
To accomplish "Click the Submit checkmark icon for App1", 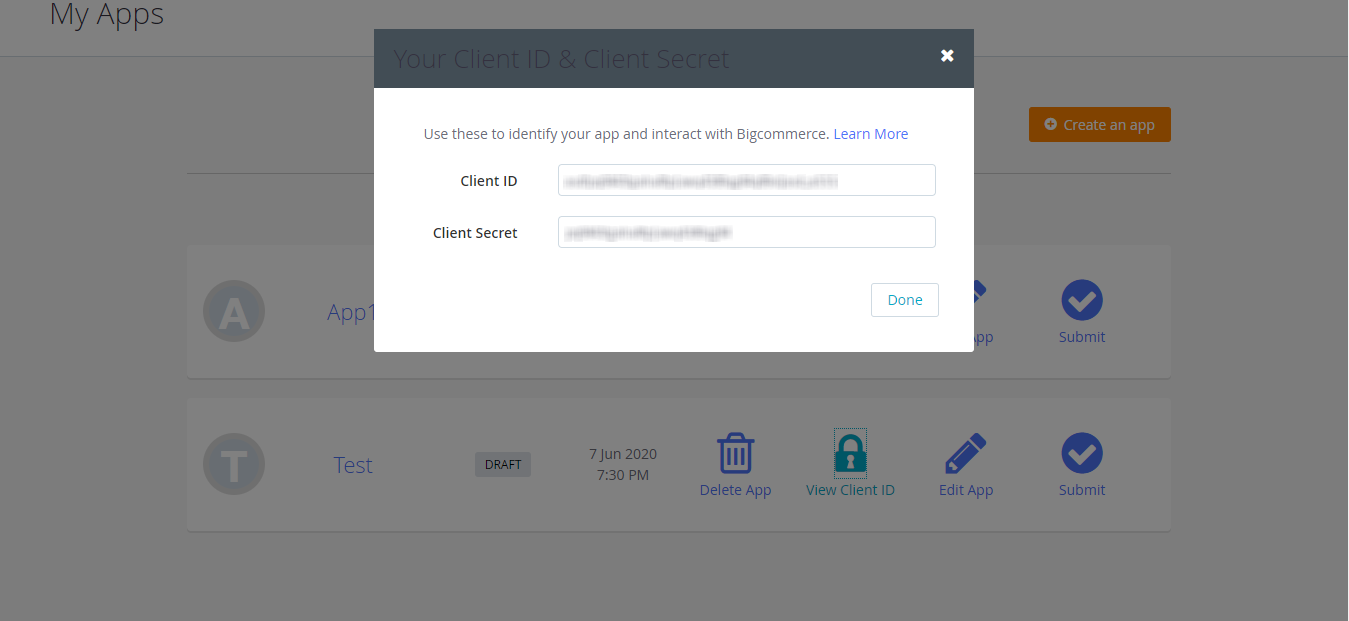I will pos(1081,300).
